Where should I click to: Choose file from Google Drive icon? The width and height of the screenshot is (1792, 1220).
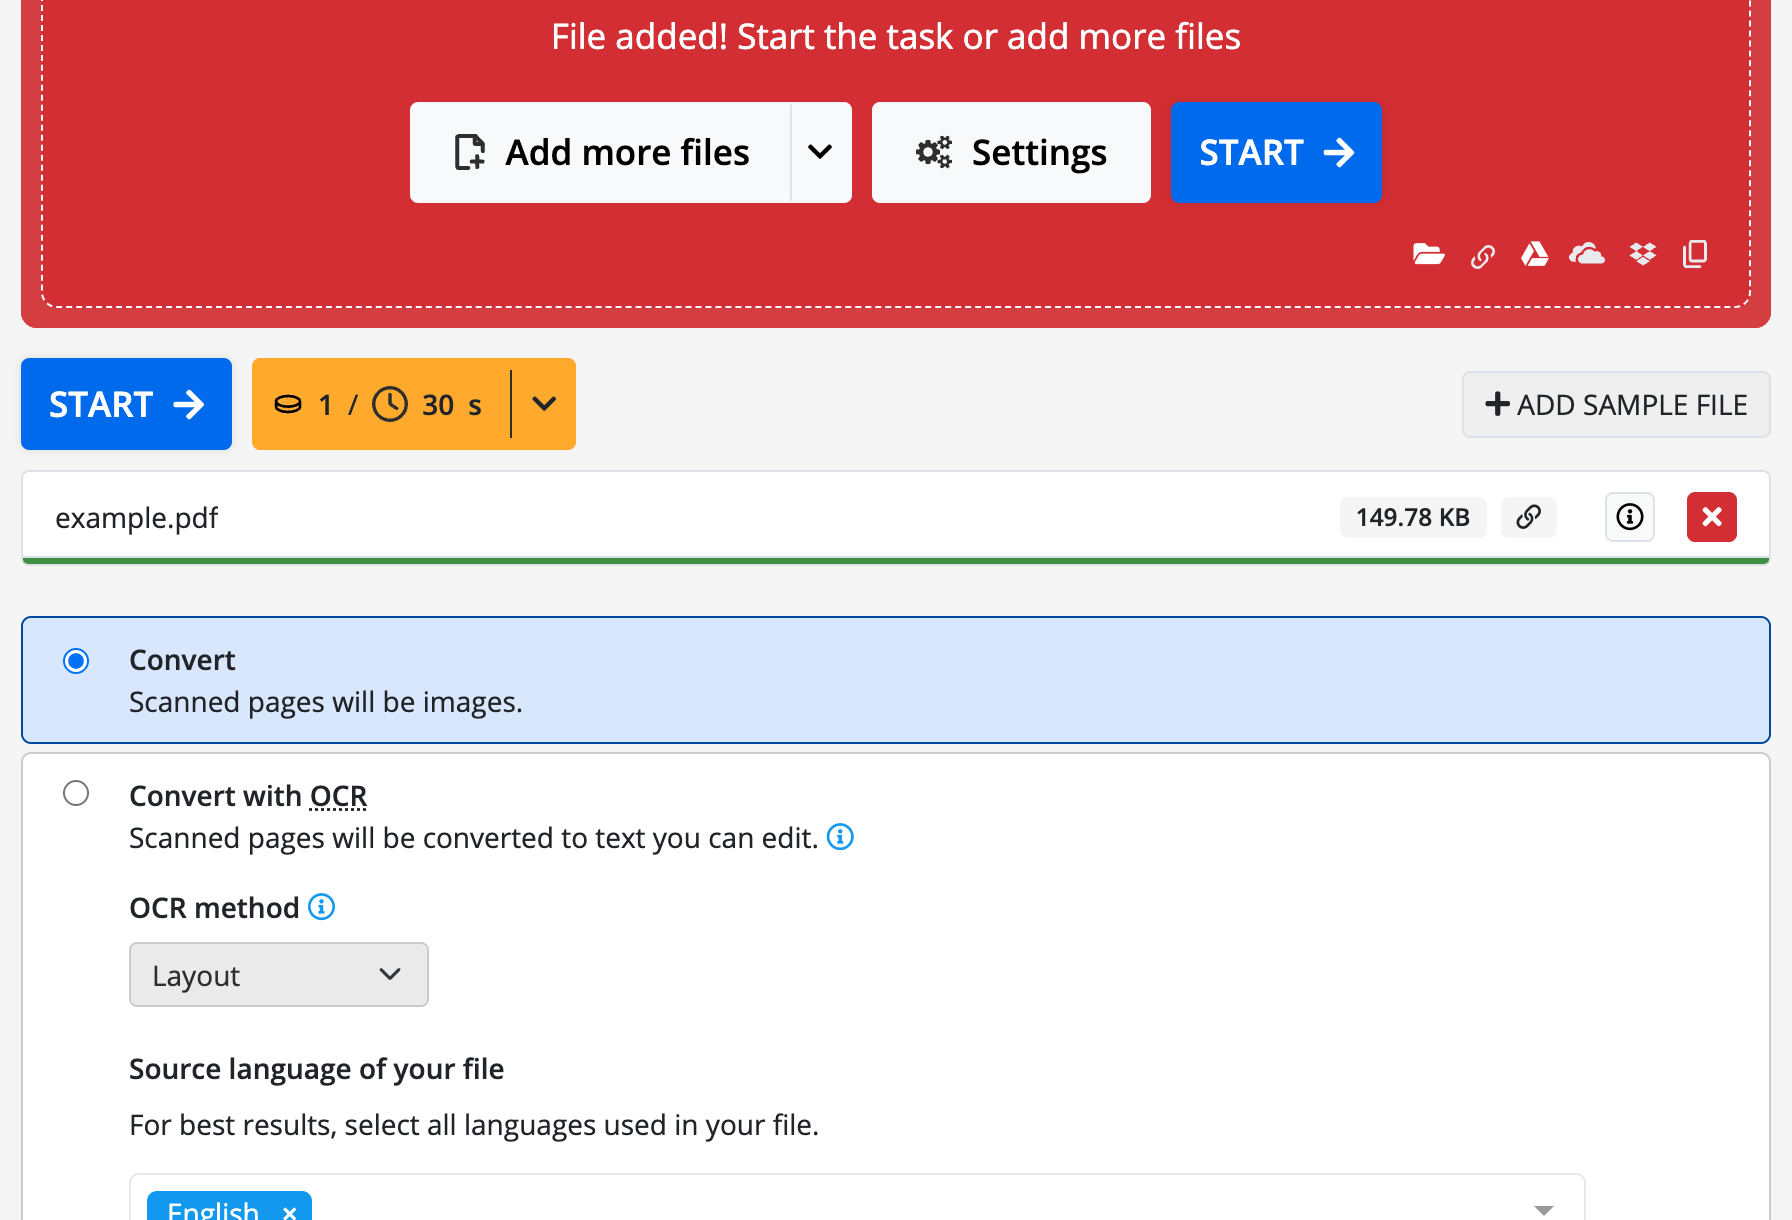[x=1534, y=255]
